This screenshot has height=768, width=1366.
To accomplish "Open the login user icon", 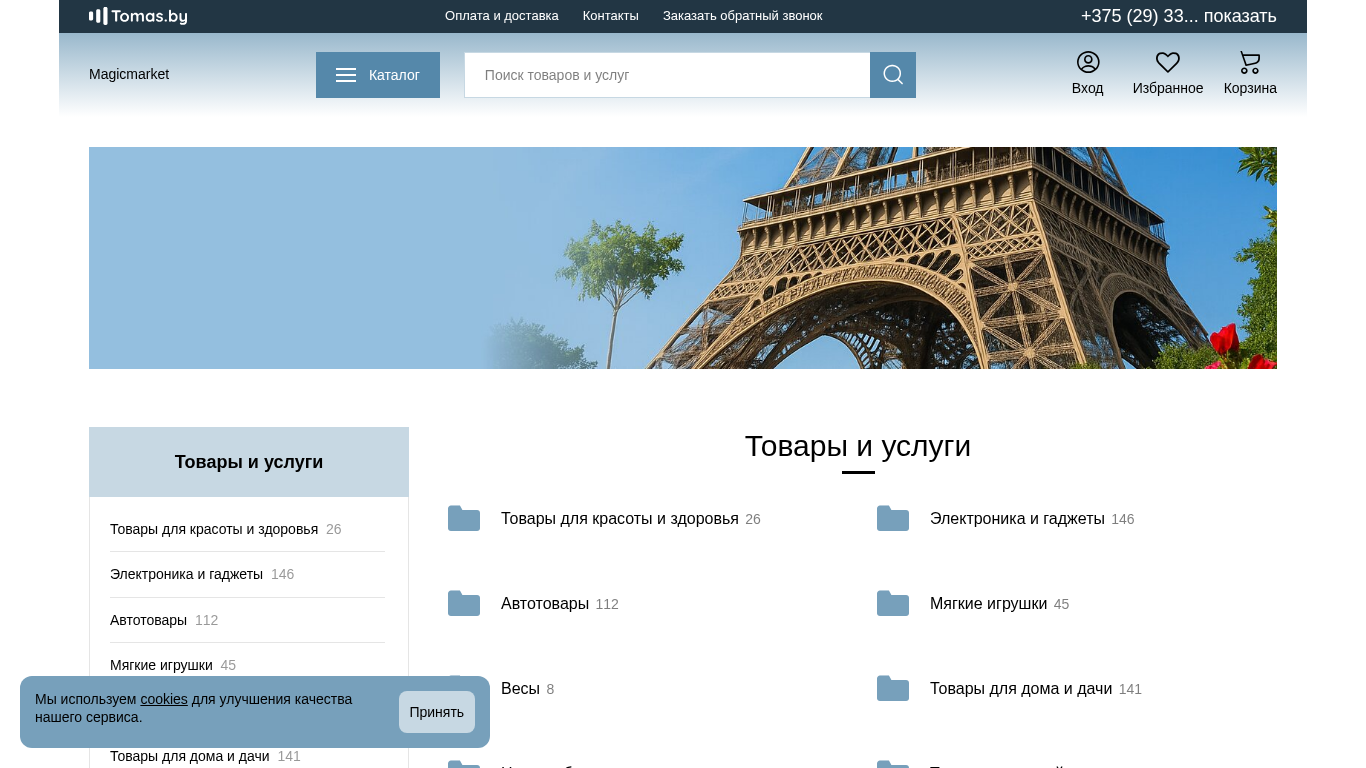I will [1087, 63].
